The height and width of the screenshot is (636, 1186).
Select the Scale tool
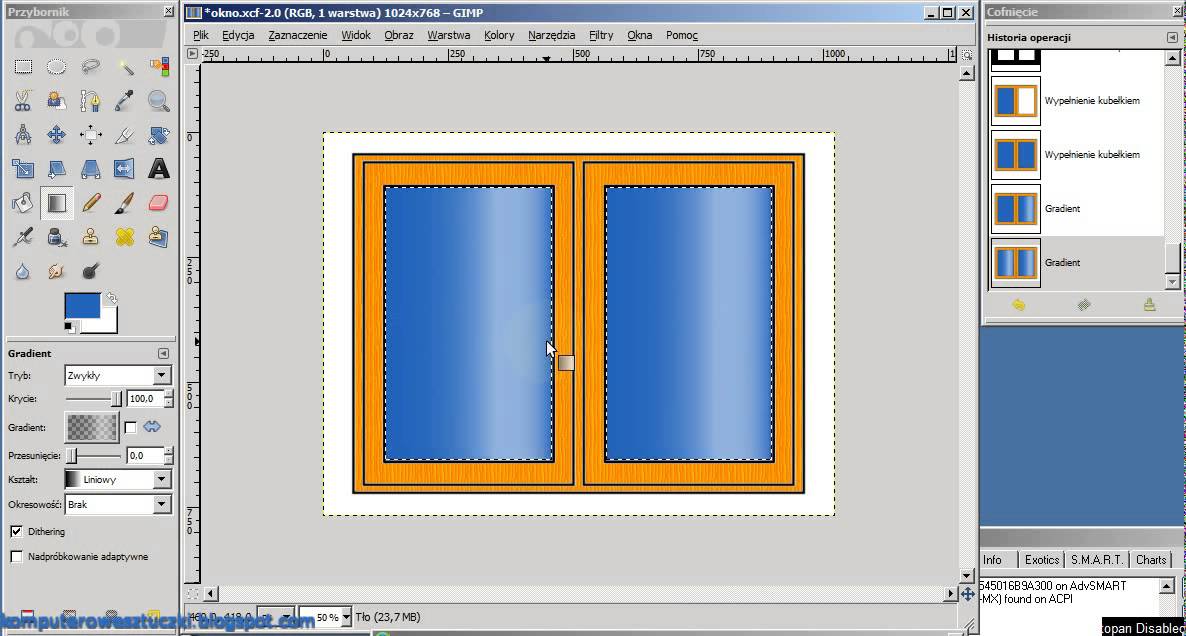23,169
